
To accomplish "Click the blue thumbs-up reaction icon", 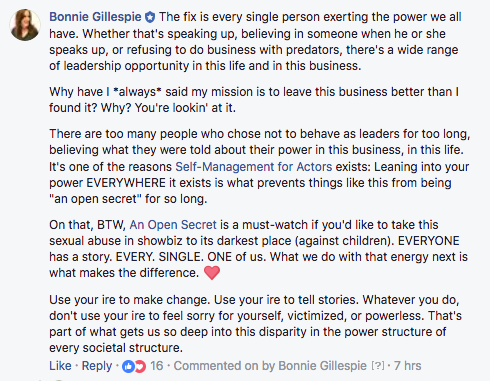I will pyautogui.click(x=128, y=366).
